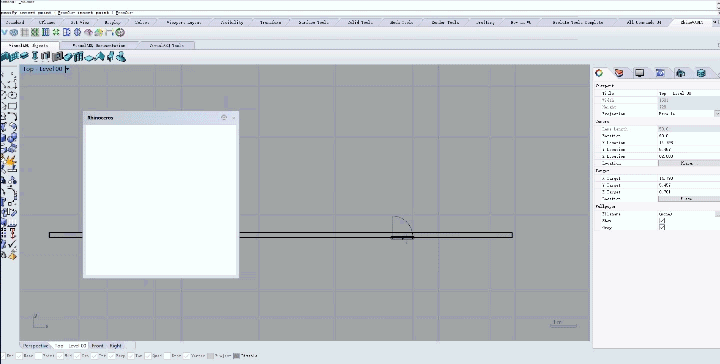This screenshot has width=720, height=364.
Task: Toggle the Show wallpaper checkbox
Action: (662, 221)
